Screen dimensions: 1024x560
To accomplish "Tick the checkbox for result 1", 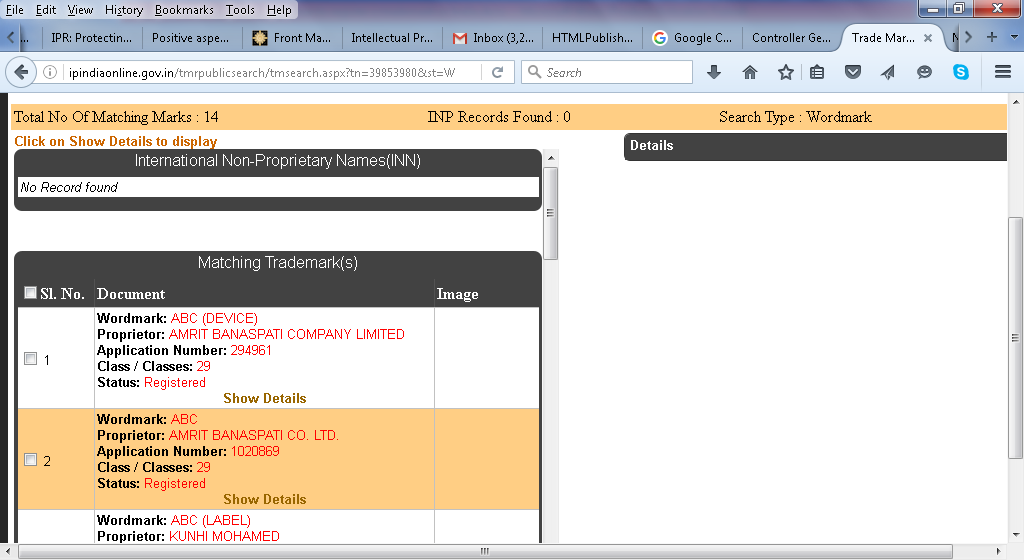I will pos(30,359).
